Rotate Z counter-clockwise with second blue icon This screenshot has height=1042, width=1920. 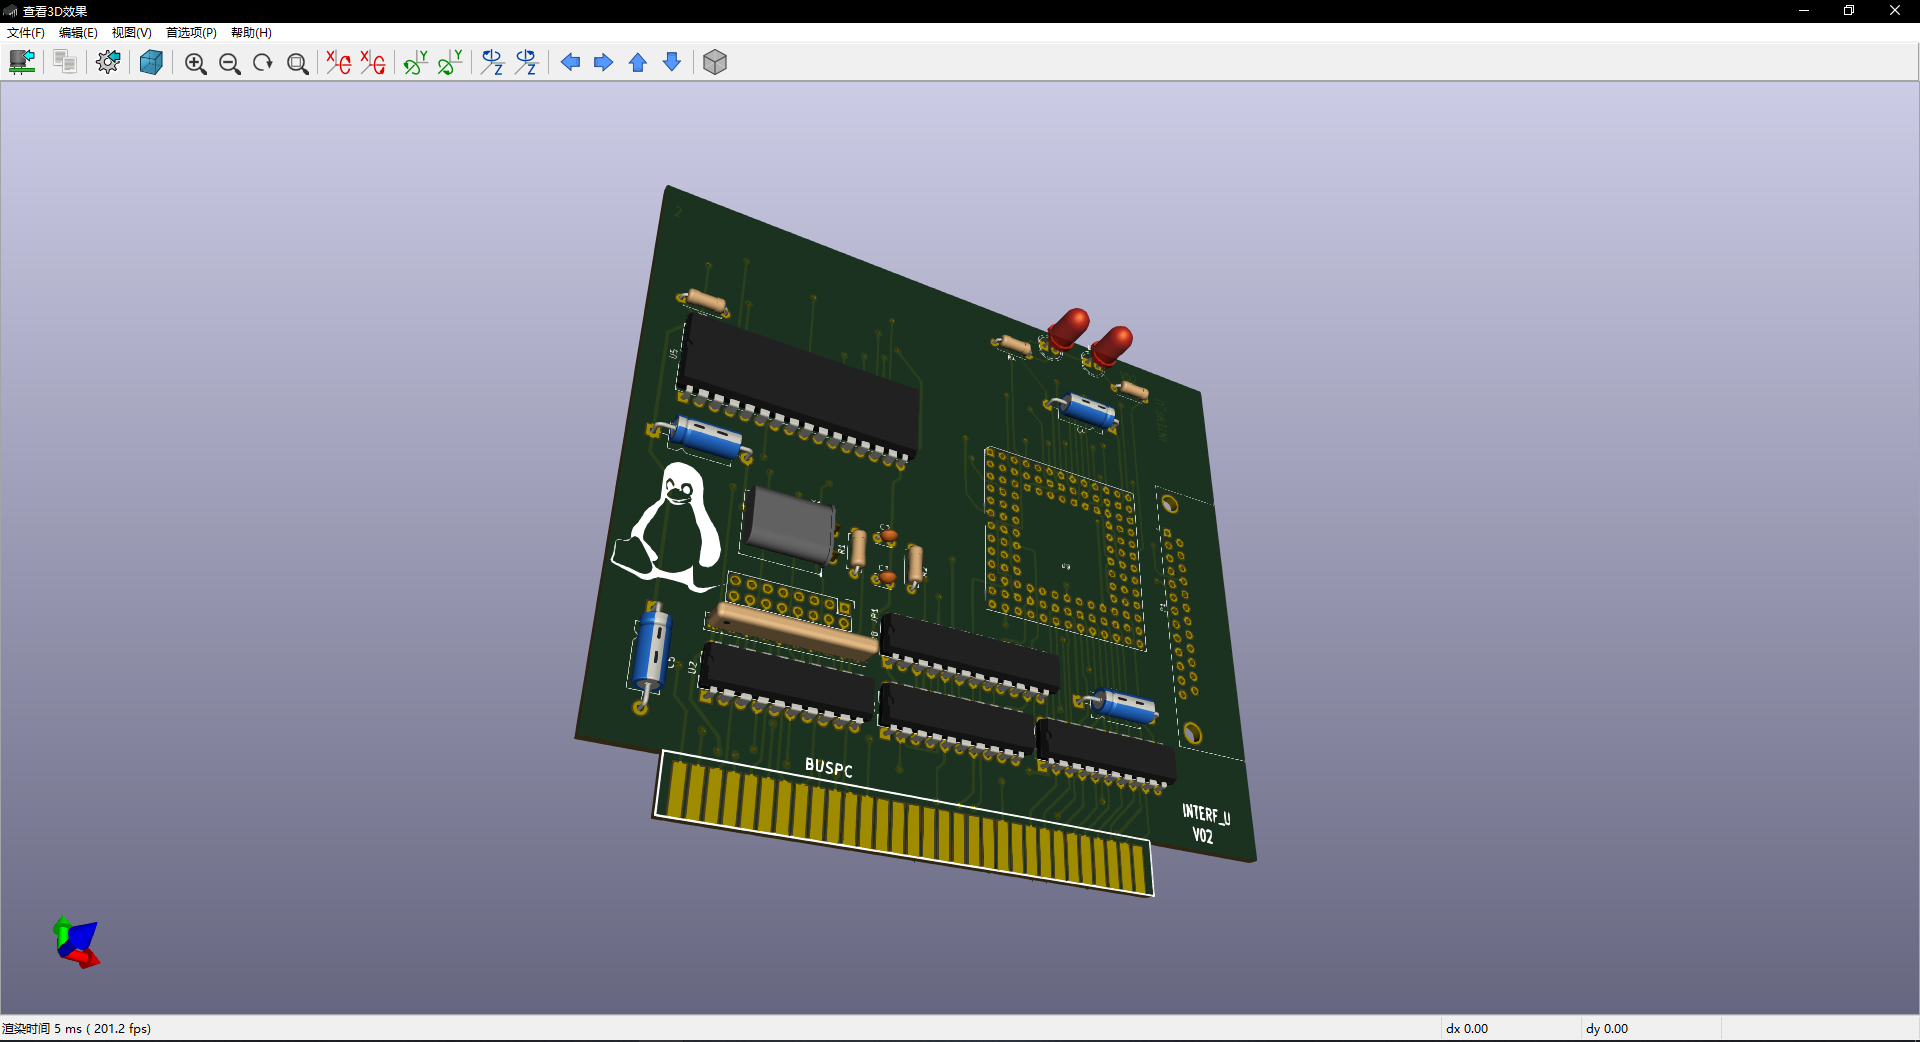click(527, 62)
